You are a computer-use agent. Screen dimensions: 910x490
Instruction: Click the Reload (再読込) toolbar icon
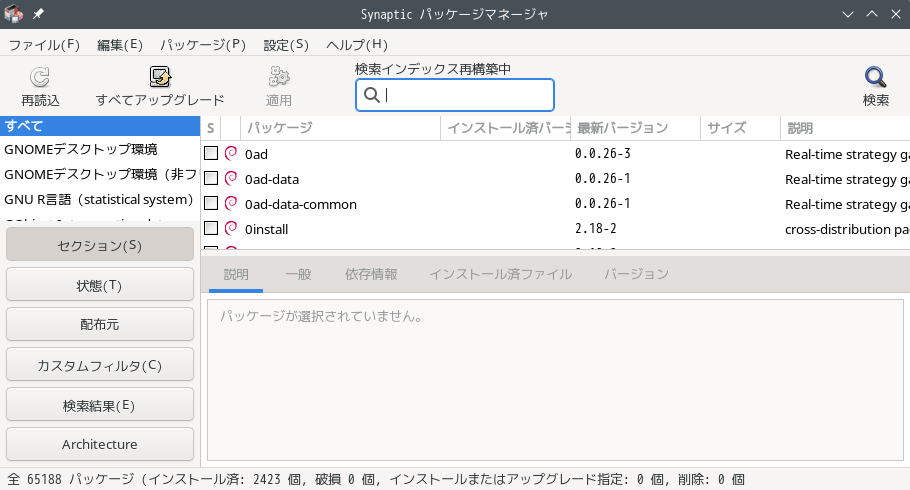[x=40, y=77]
